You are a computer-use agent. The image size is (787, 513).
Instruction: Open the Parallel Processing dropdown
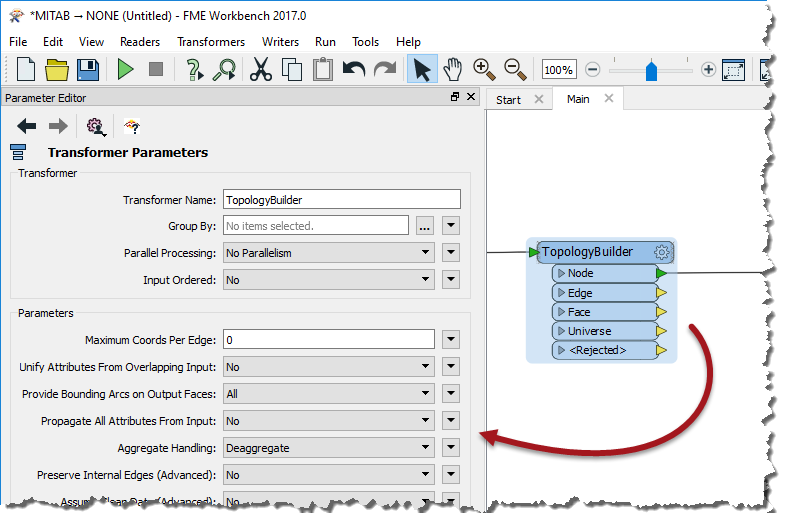click(329, 252)
